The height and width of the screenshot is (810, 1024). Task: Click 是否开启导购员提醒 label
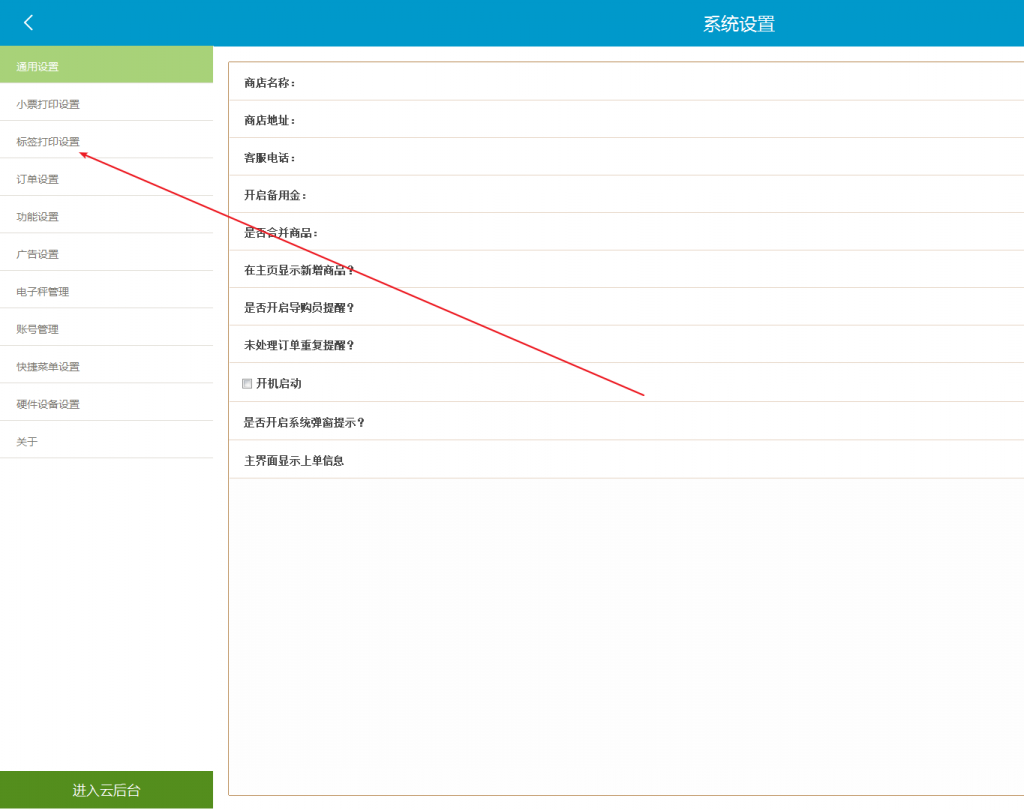pos(299,308)
